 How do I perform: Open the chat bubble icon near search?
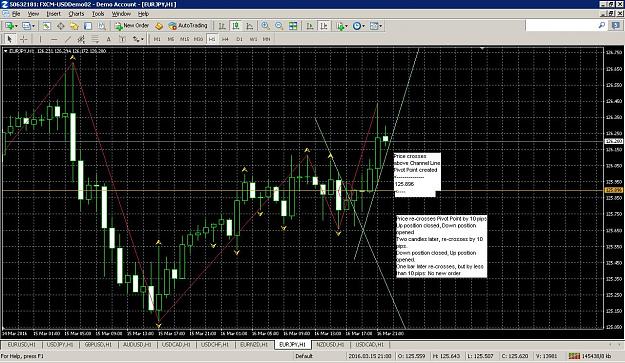click(x=615, y=26)
